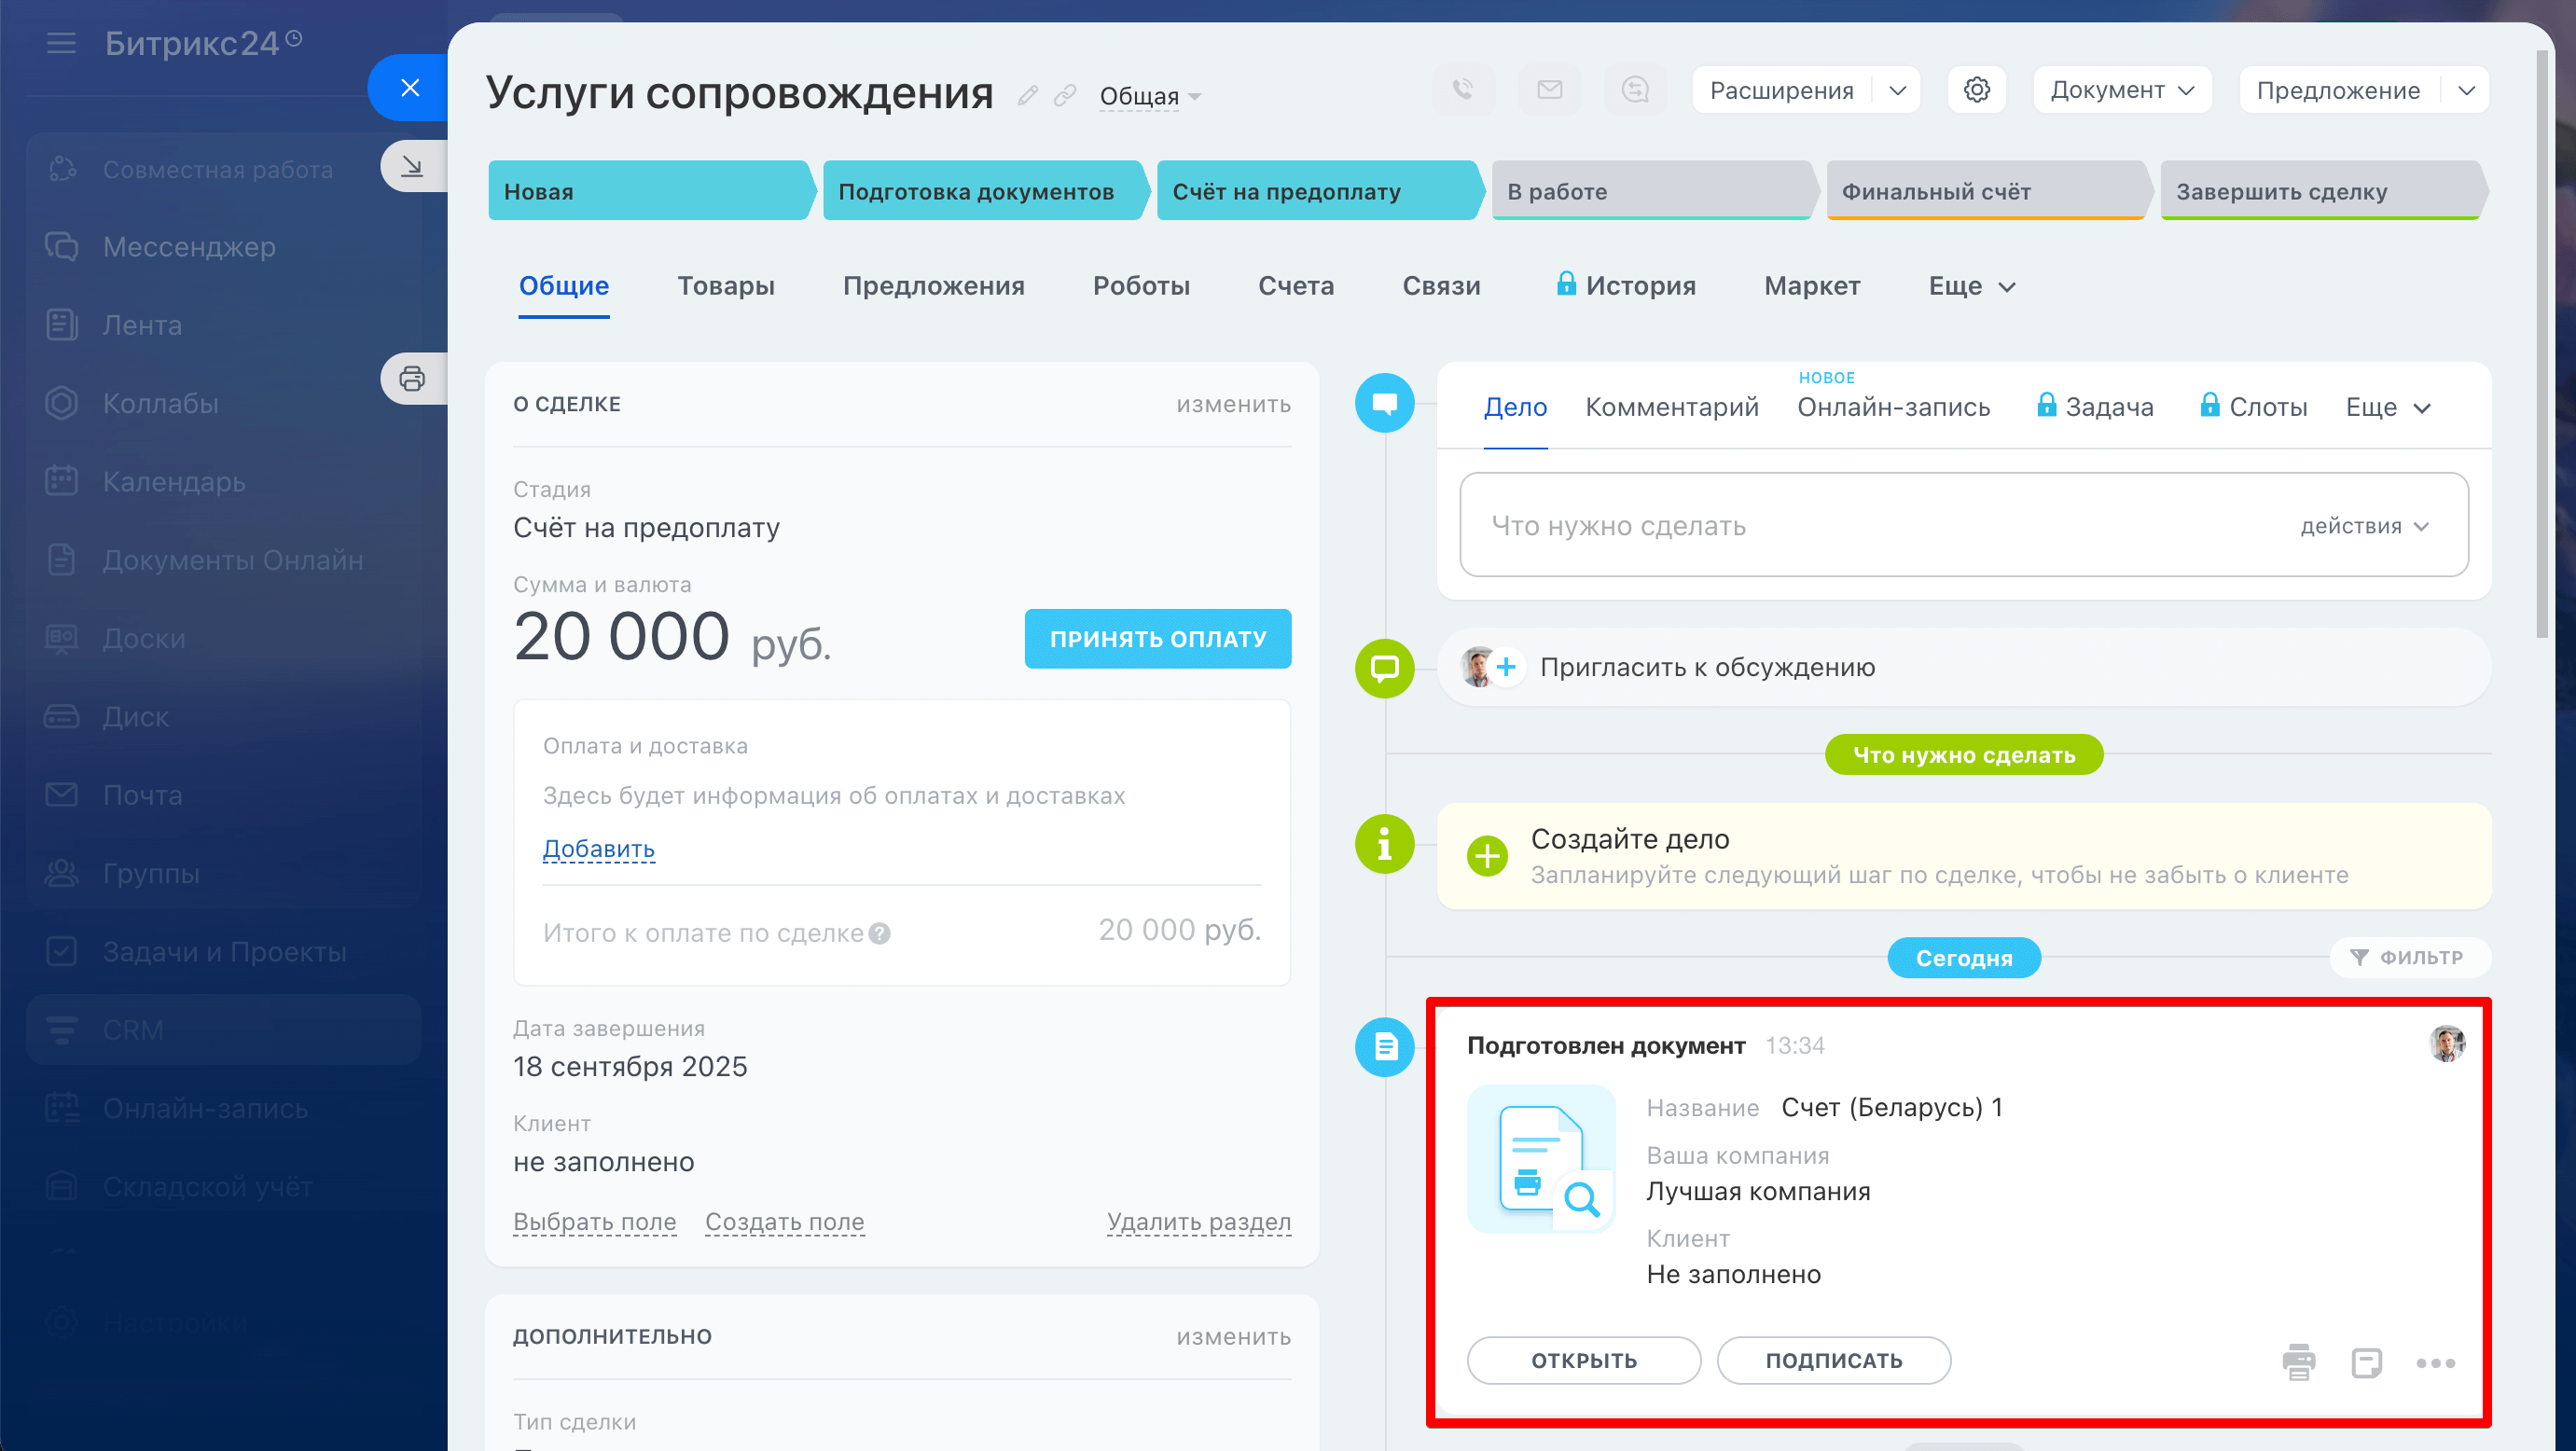Open Счета tab

coord(1296,286)
